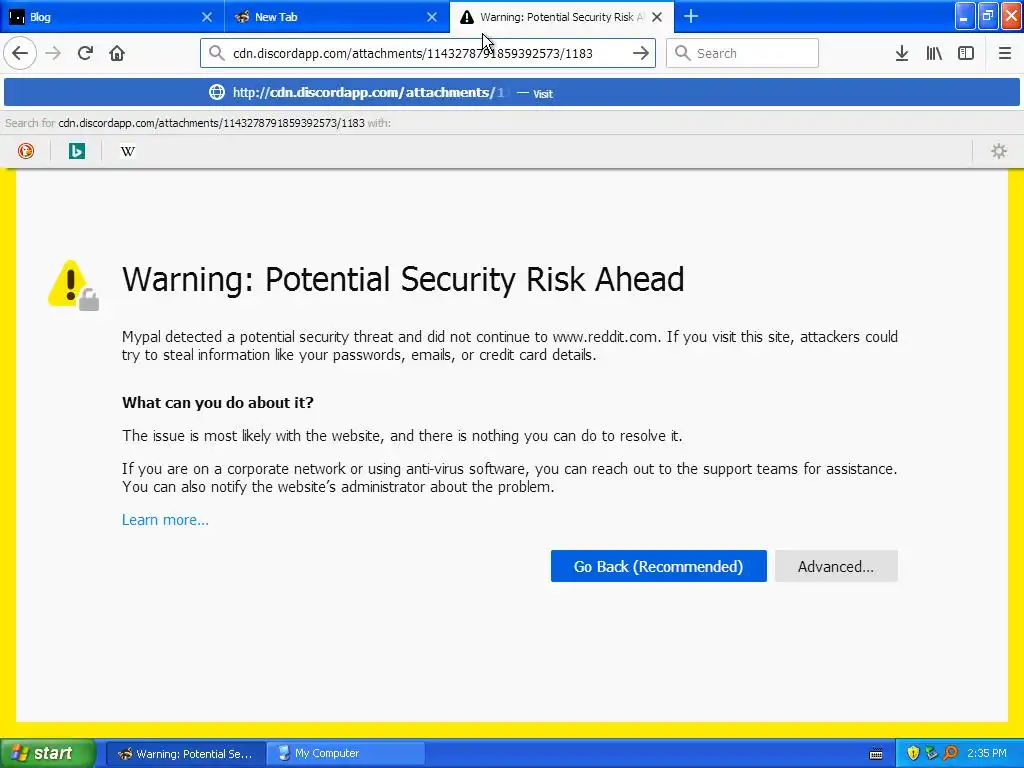Image resolution: width=1024 pixels, height=768 pixels.
Task: Select the Warning: Potential Security Risk tab
Action: point(562,16)
